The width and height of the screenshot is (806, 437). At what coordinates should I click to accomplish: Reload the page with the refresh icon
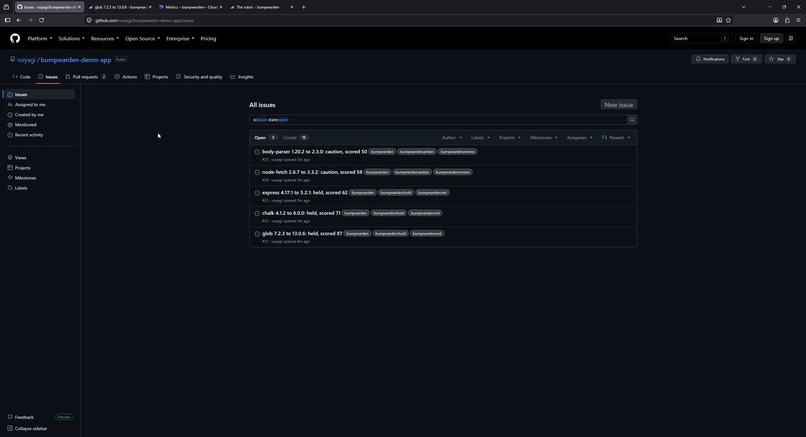42,20
